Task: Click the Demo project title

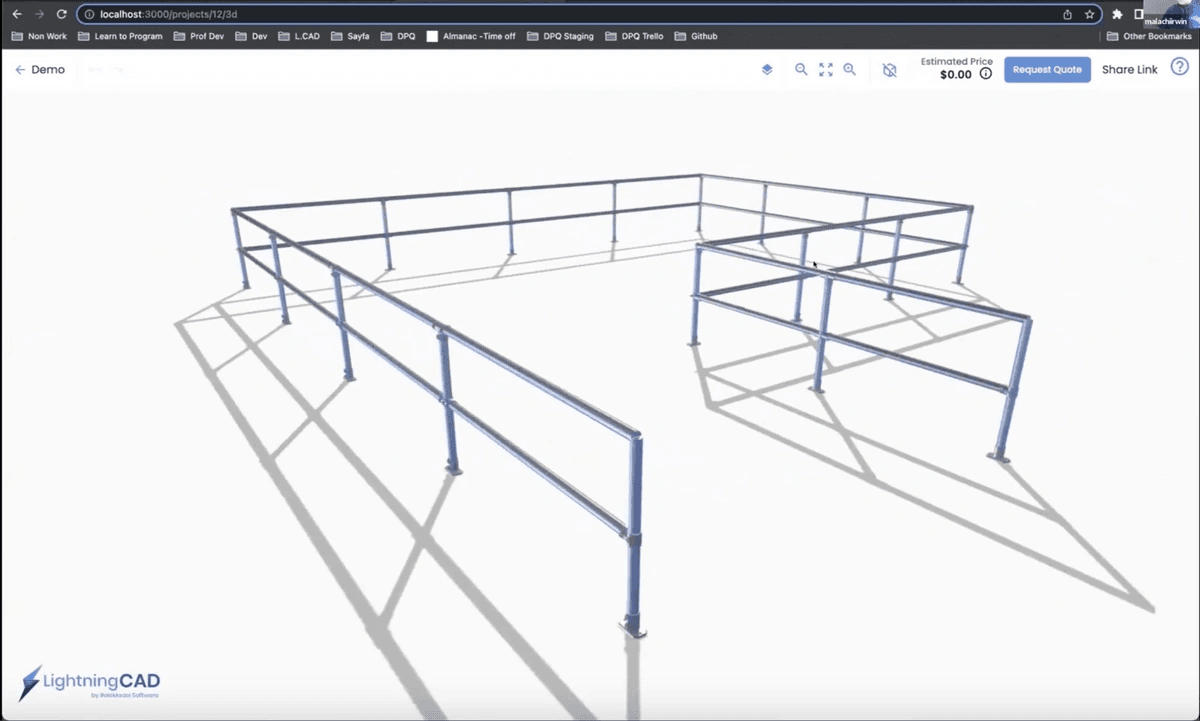Action: [x=48, y=70]
